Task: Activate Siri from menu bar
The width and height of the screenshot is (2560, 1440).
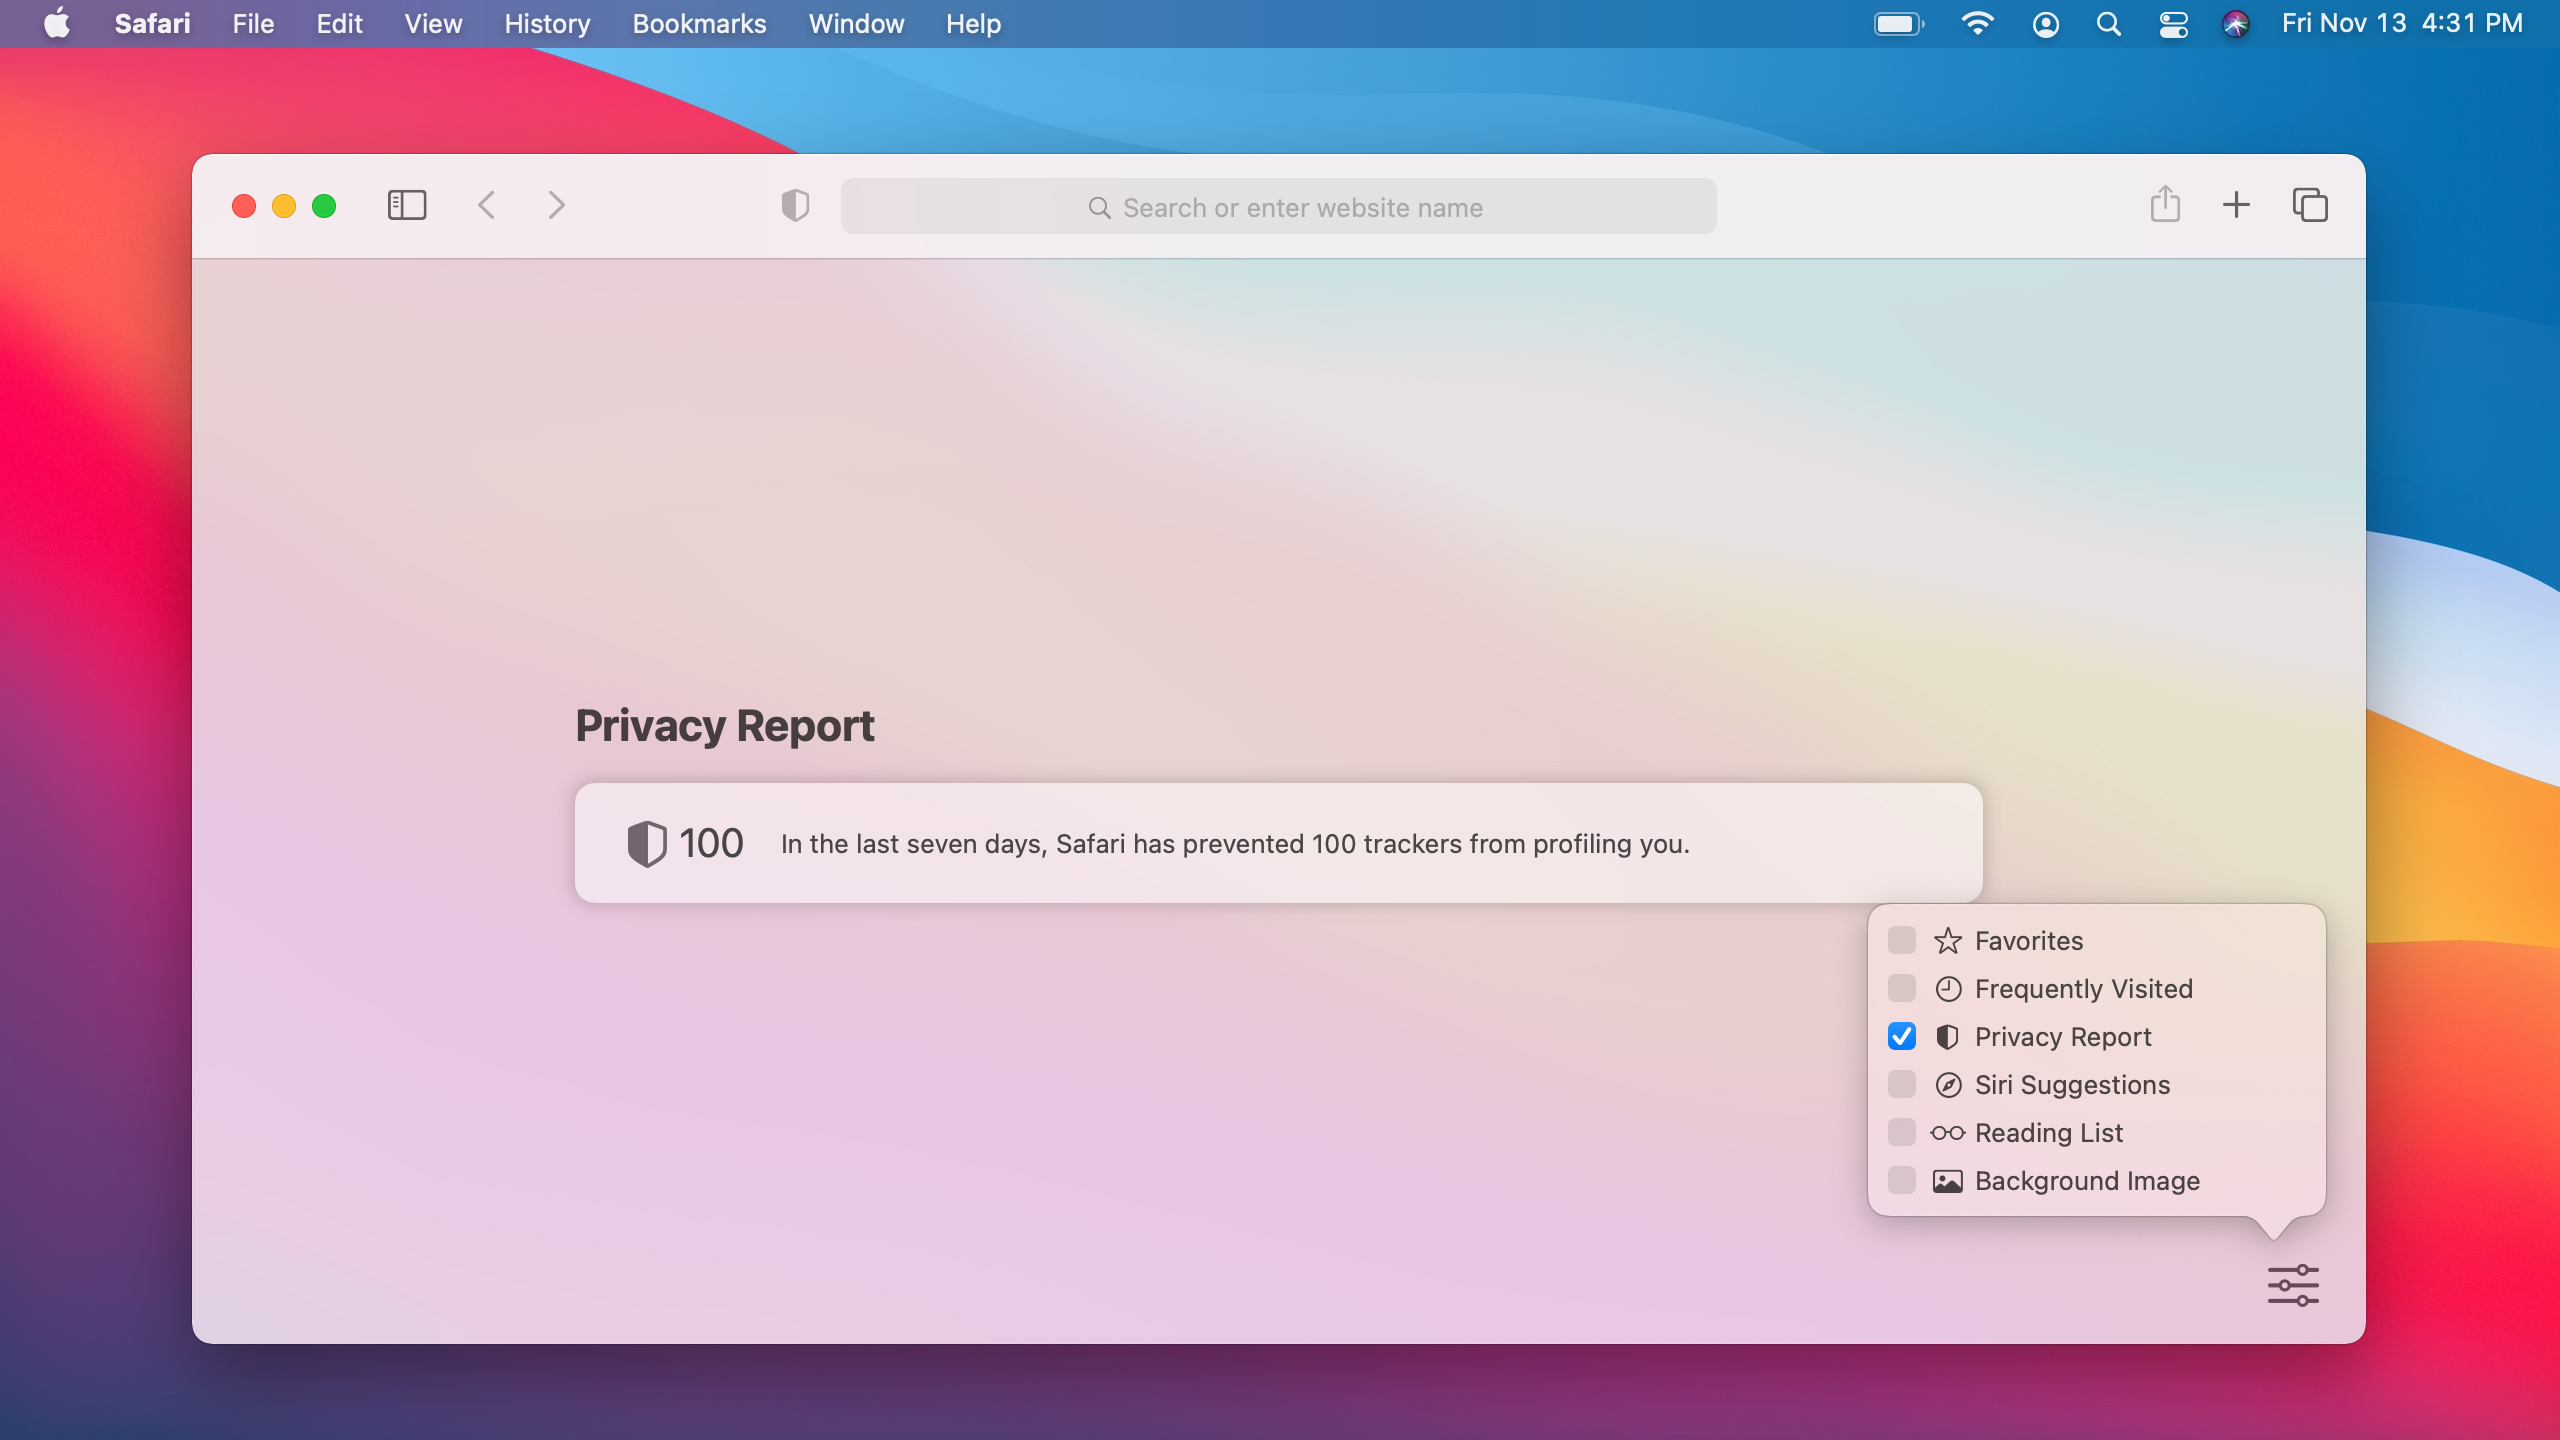Action: pyautogui.click(x=2236, y=24)
